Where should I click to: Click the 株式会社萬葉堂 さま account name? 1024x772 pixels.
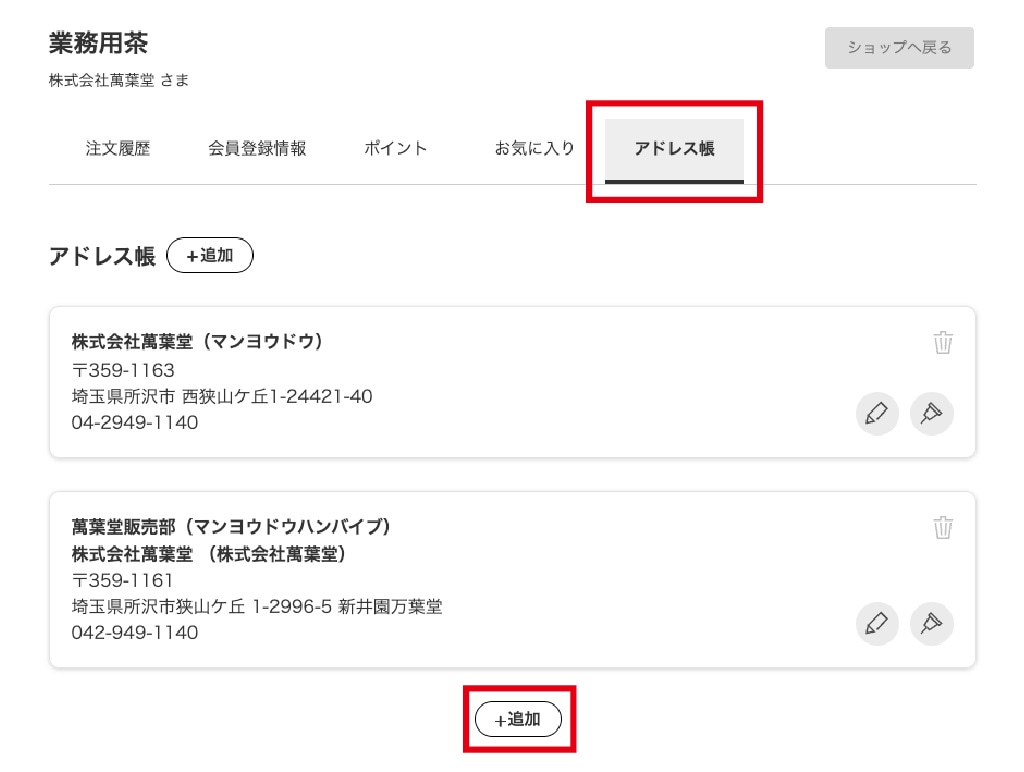pos(119,80)
